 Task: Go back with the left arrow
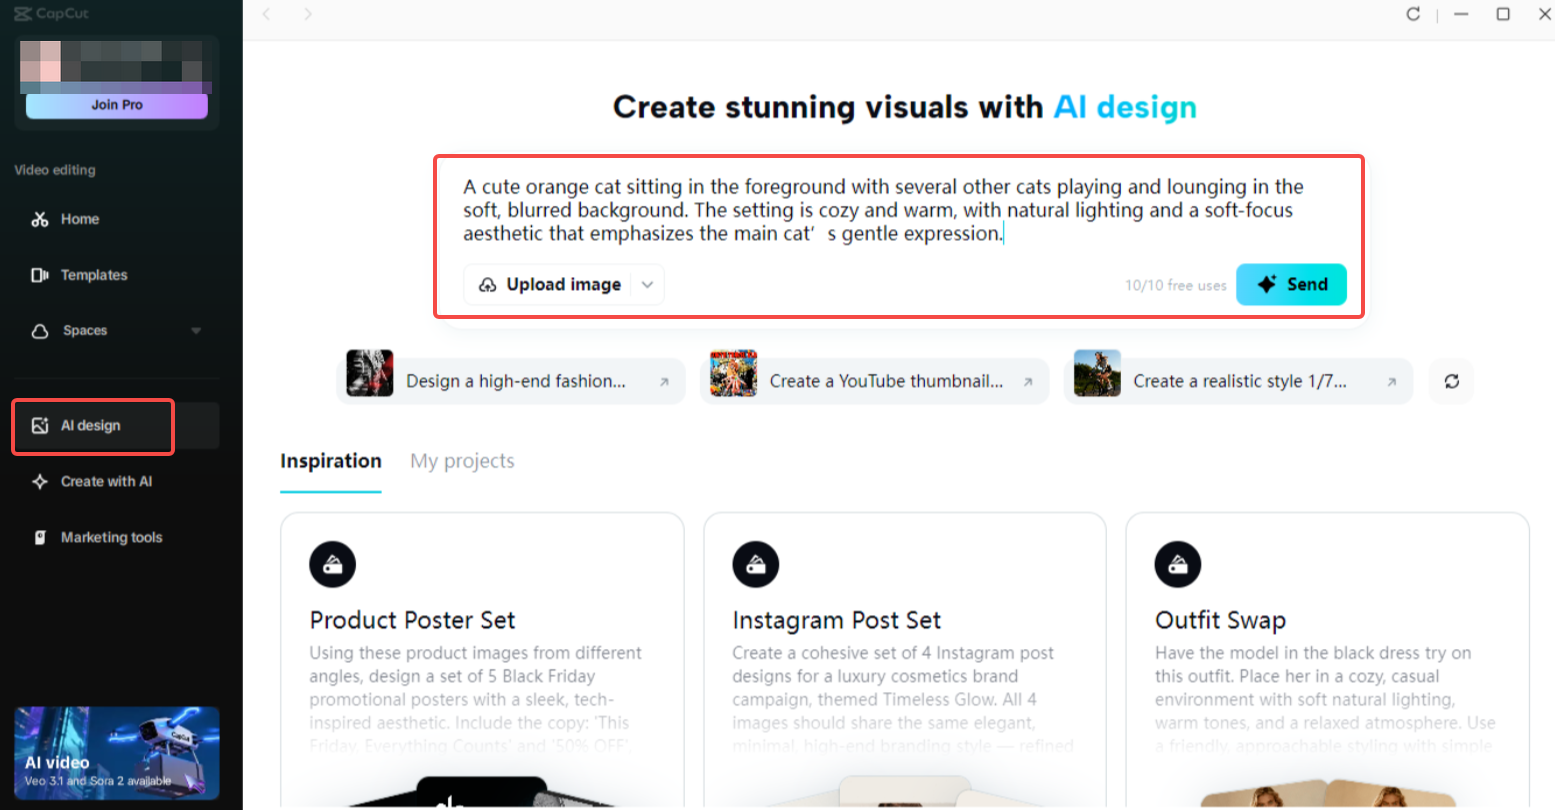266,14
